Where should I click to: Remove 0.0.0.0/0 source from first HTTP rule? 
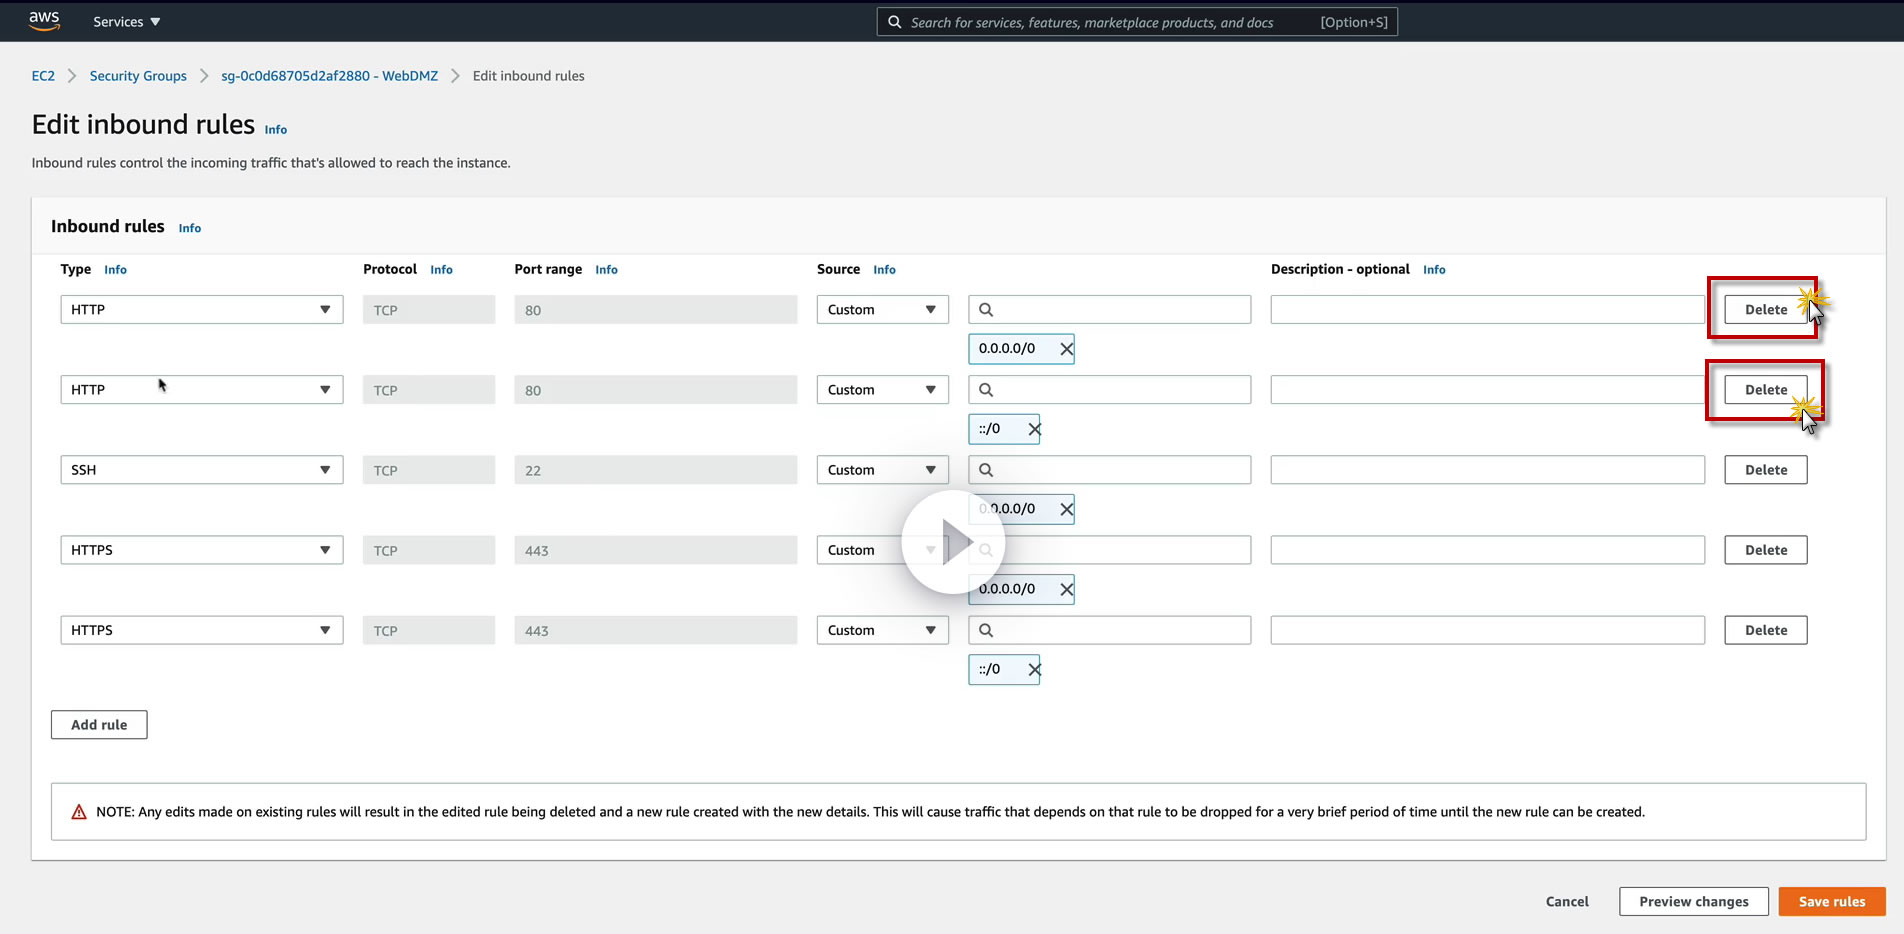click(1066, 349)
